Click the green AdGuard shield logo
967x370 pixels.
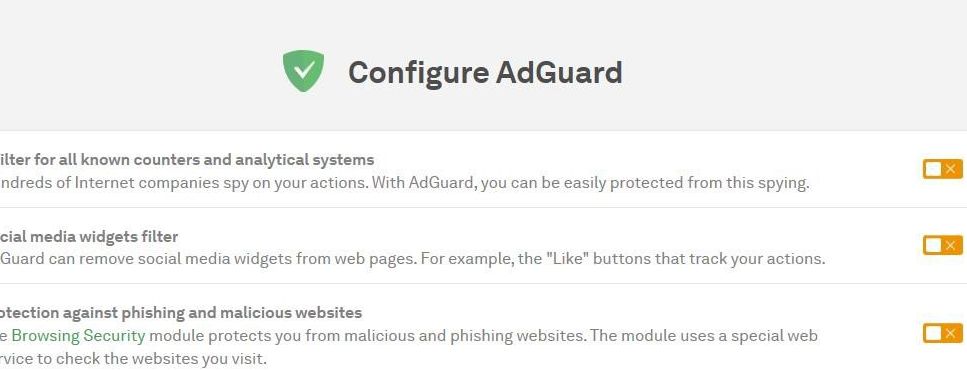click(303, 71)
